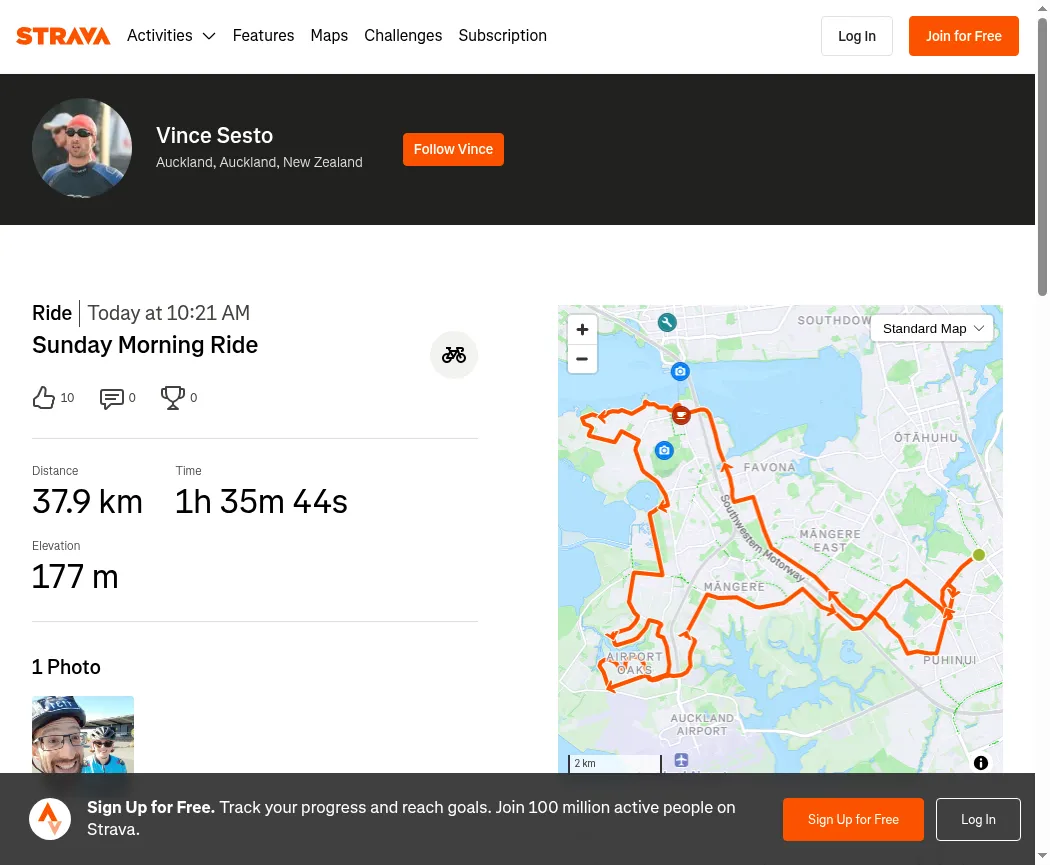The width and height of the screenshot is (1050, 865).
Task: Click Join for Free button
Action: (964, 36)
